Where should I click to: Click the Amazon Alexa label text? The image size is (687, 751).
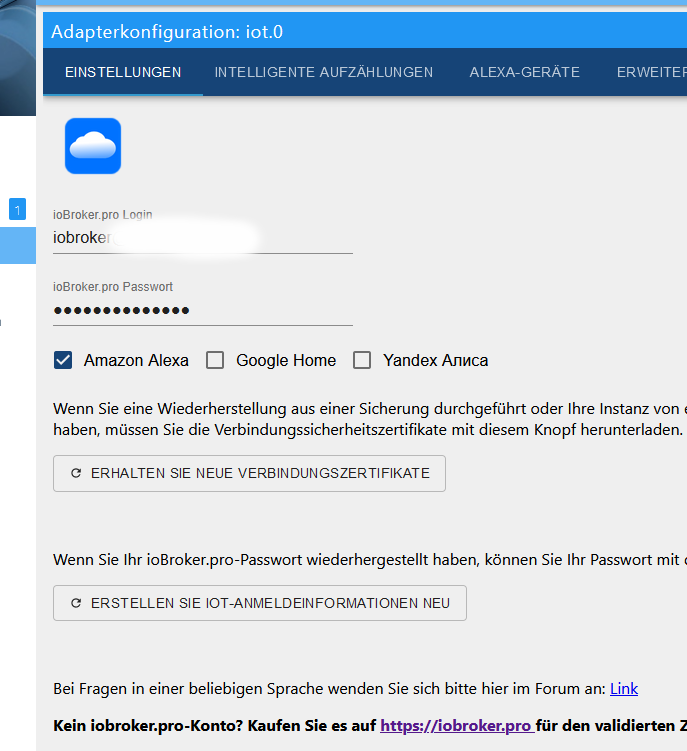pyautogui.click(x=136, y=360)
